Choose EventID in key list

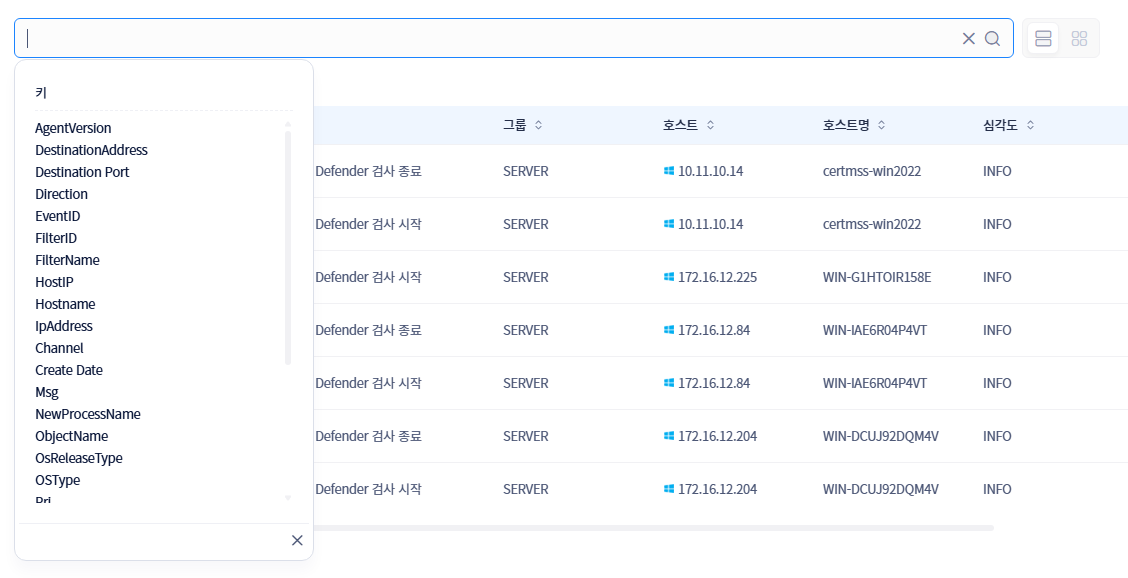click(x=57, y=216)
